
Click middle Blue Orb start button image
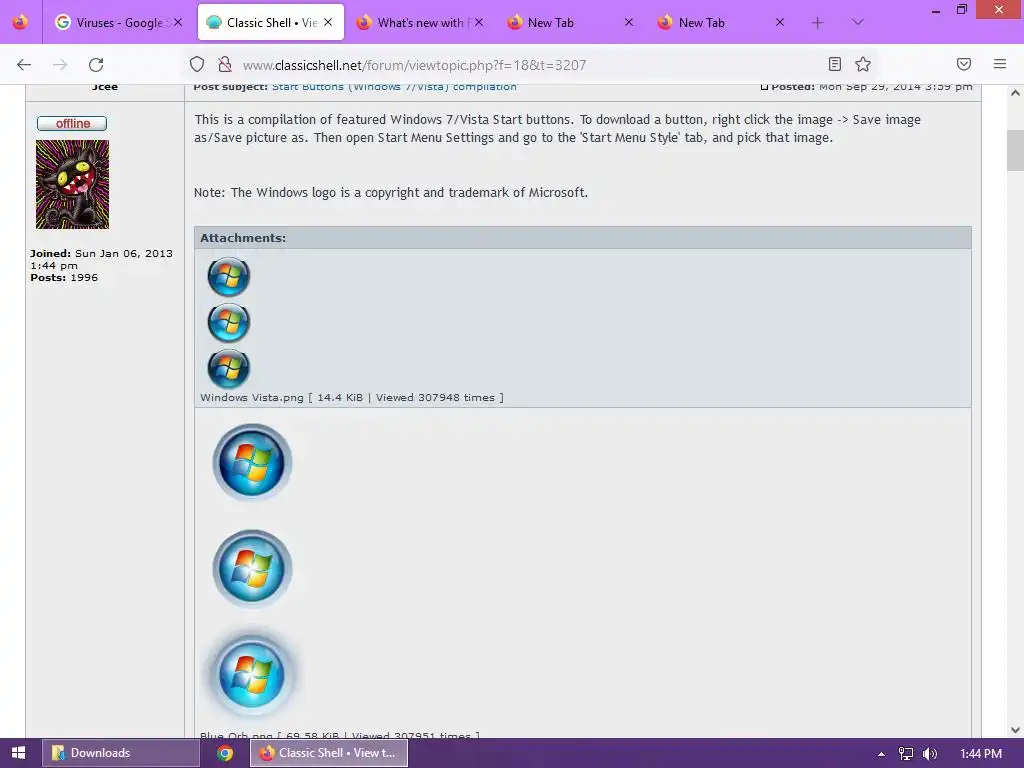(x=252, y=568)
